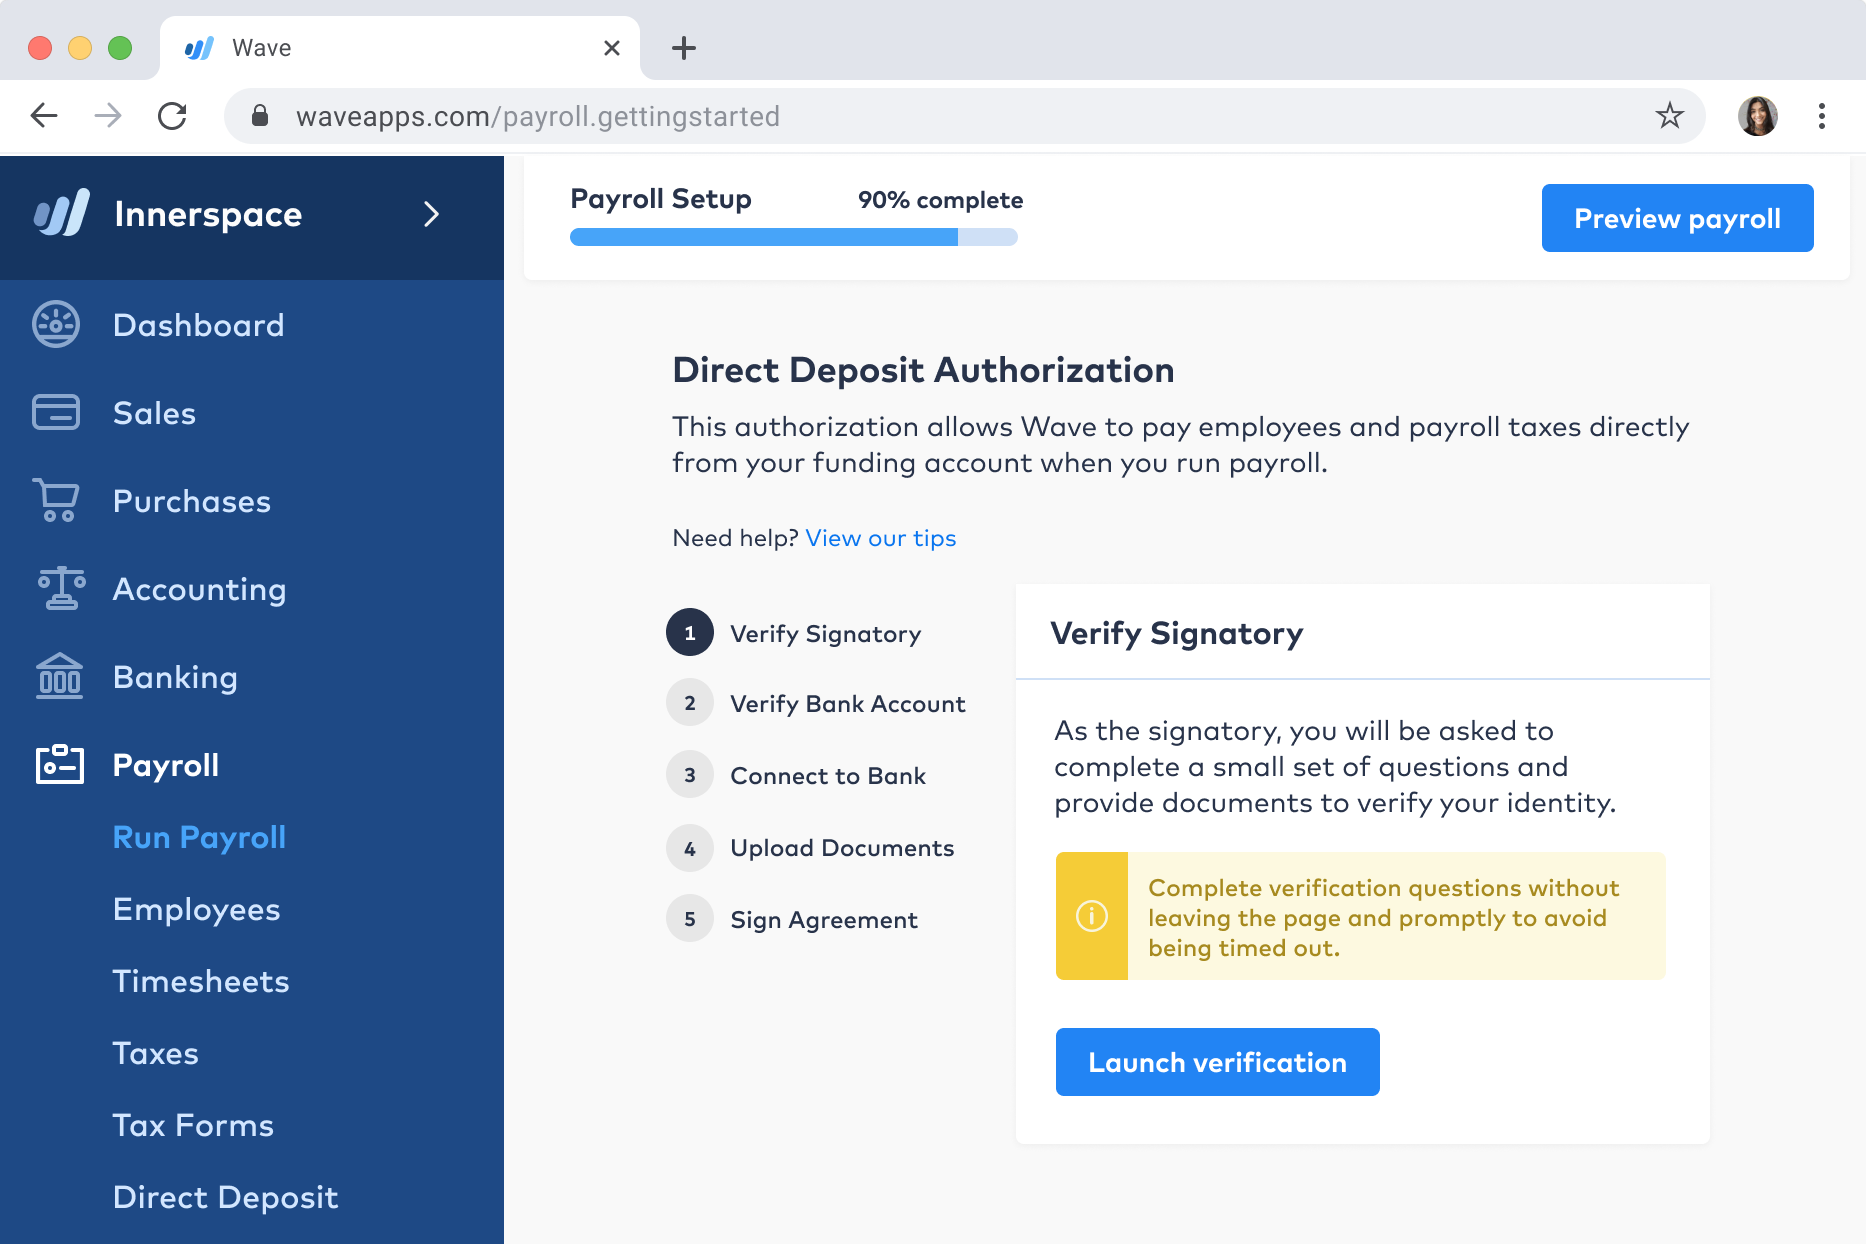1866x1244 pixels.
Task: Open the Dashboard gauge icon
Action: 56,325
